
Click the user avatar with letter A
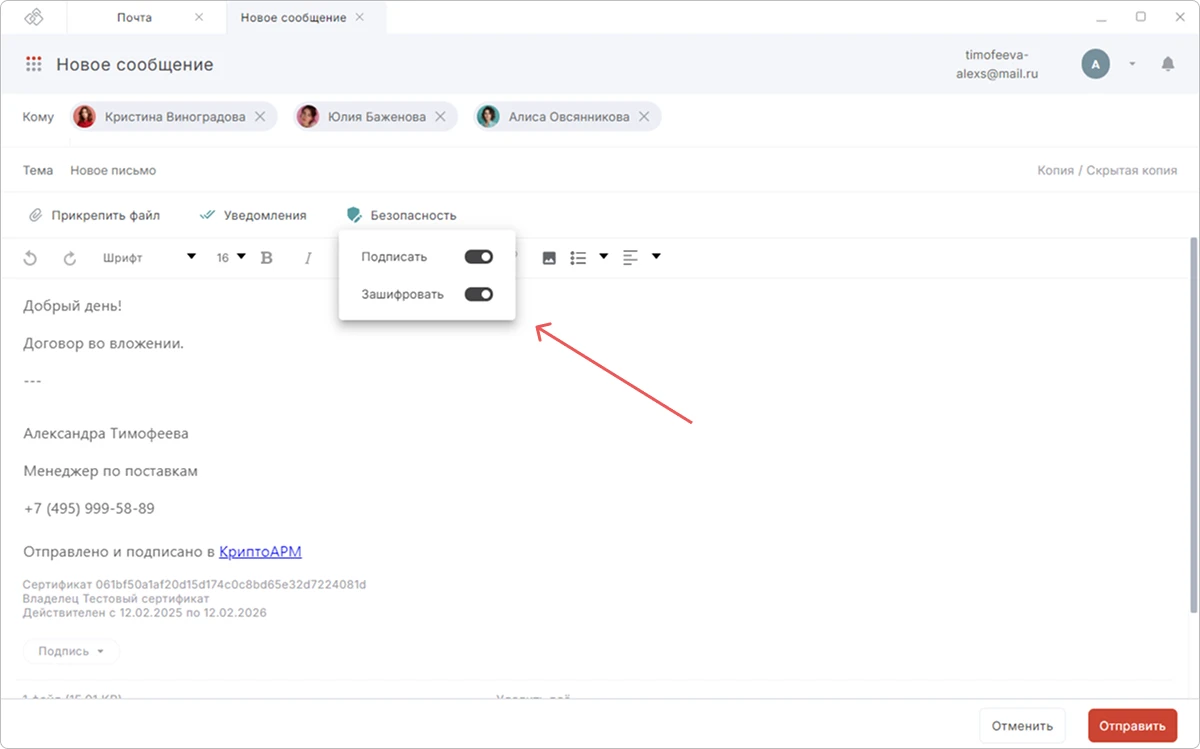tap(1095, 64)
